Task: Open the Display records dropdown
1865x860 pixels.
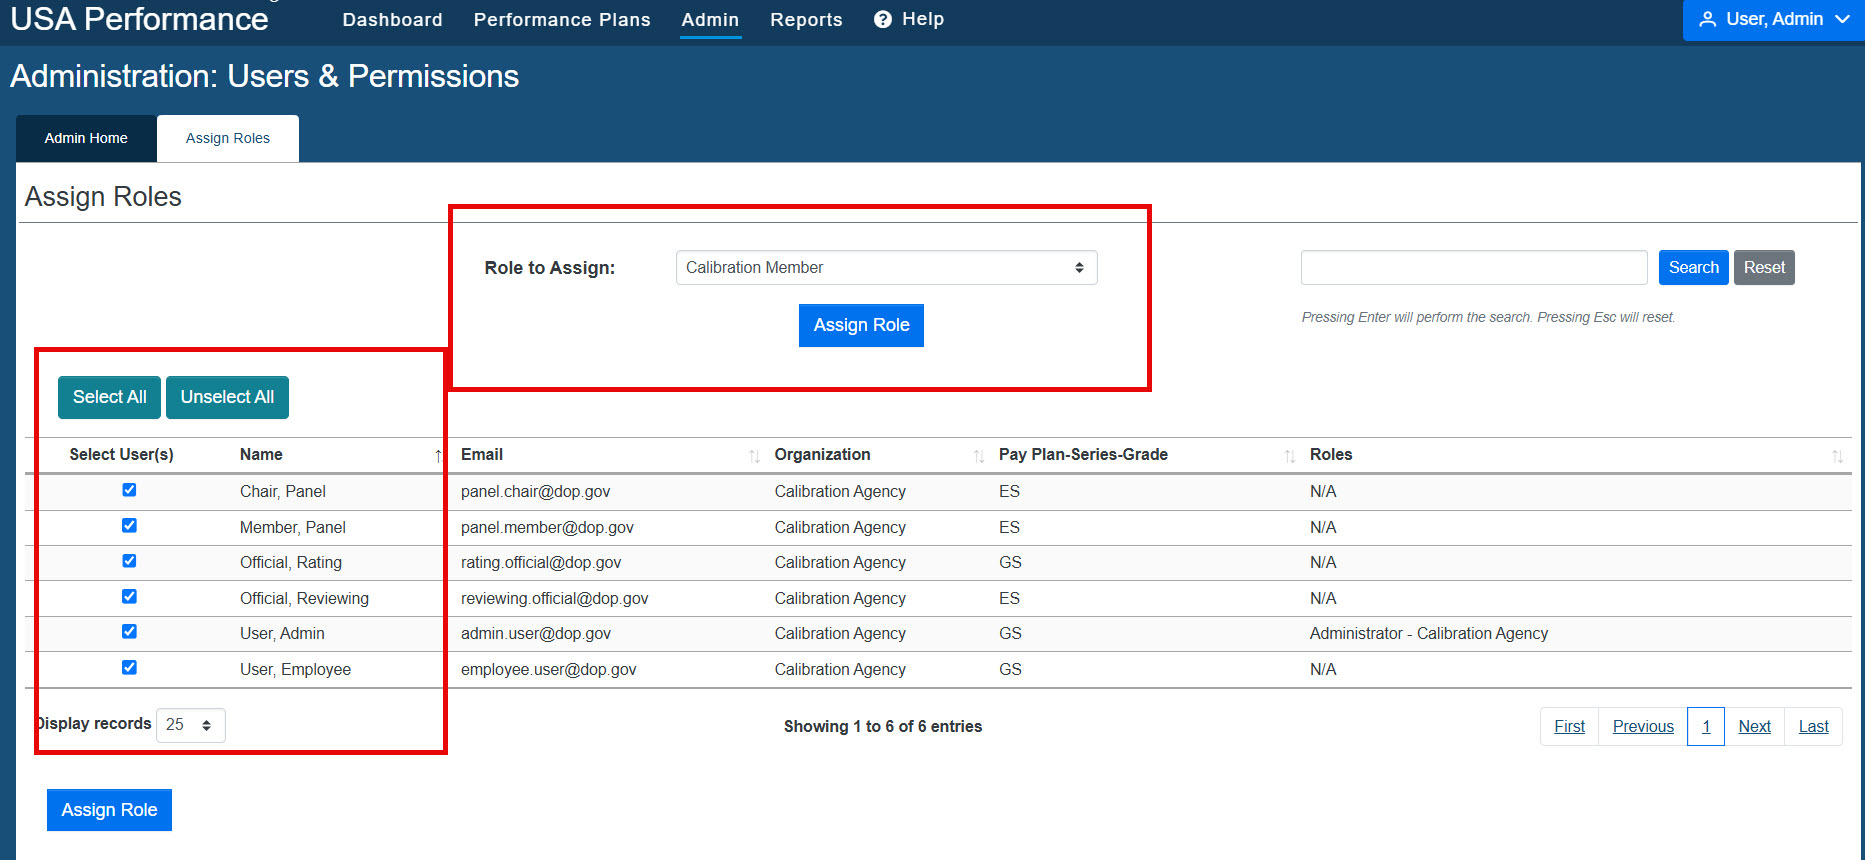Action: point(190,725)
